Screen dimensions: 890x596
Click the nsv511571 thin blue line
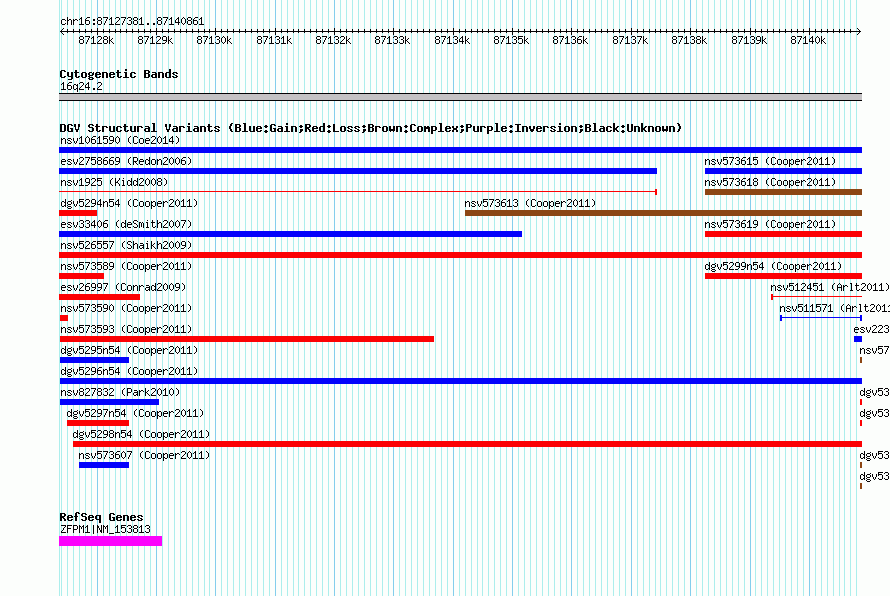[821, 318]
